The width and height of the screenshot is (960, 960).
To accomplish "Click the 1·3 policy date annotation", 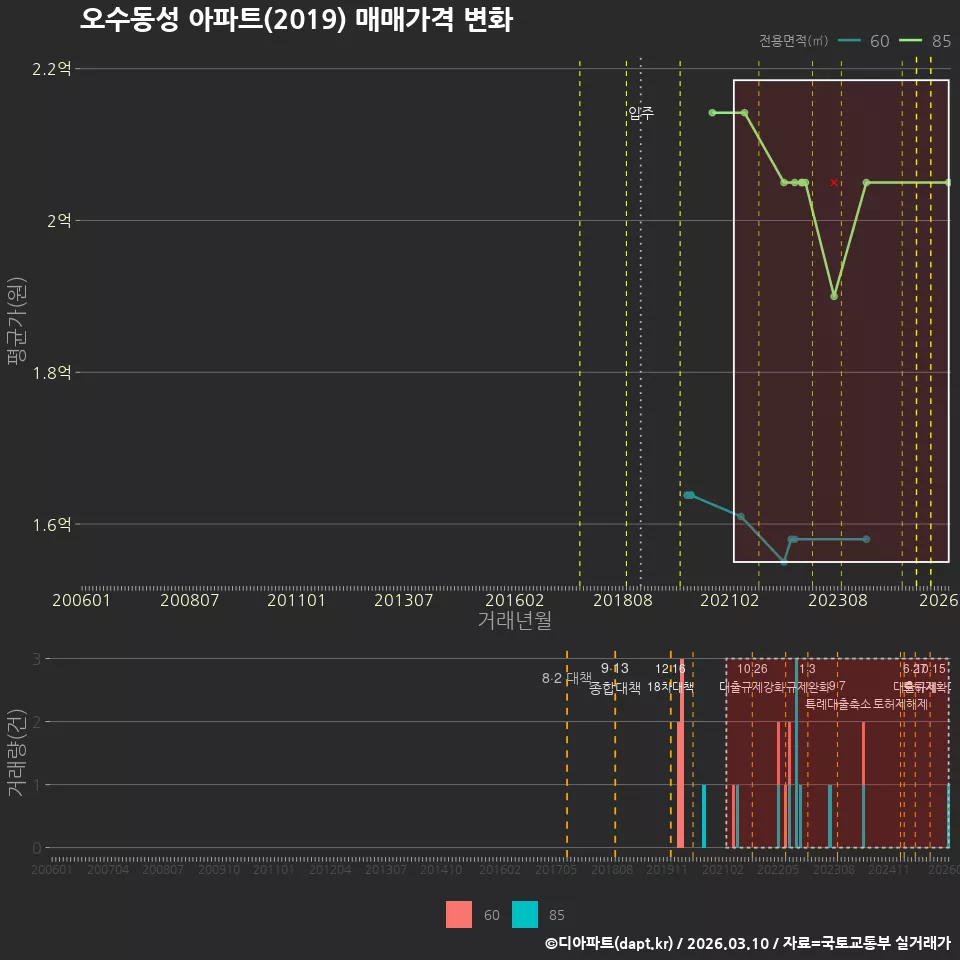I will 808,669.
